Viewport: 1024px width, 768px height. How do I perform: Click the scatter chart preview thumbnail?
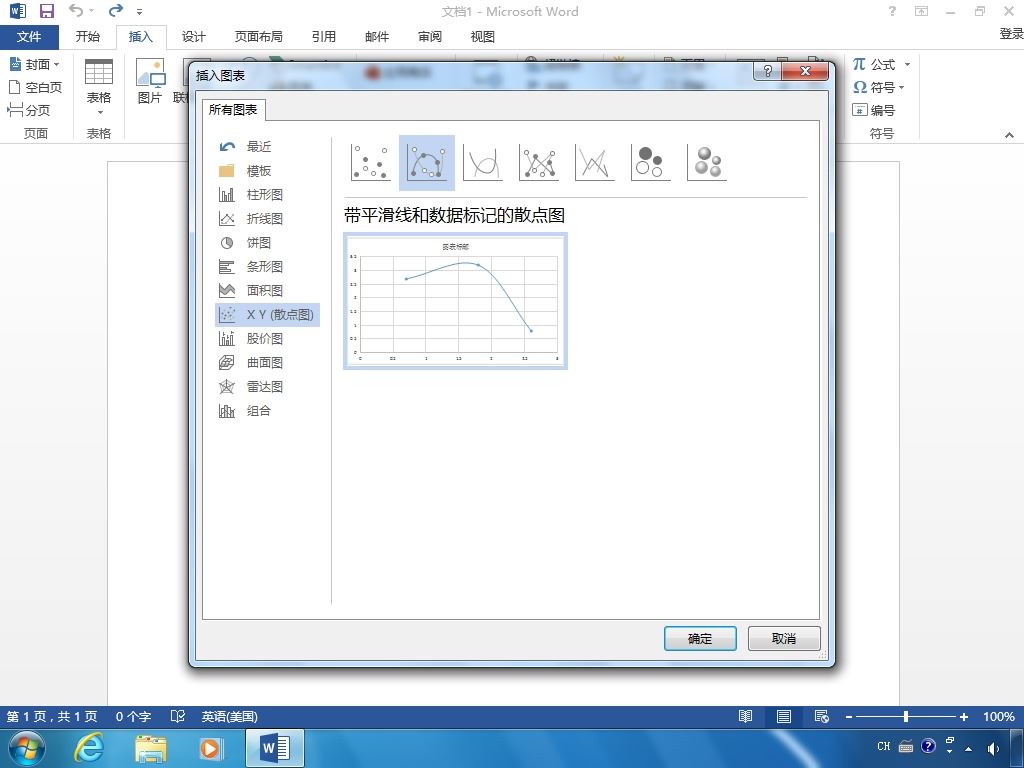[x=455, y=301]
